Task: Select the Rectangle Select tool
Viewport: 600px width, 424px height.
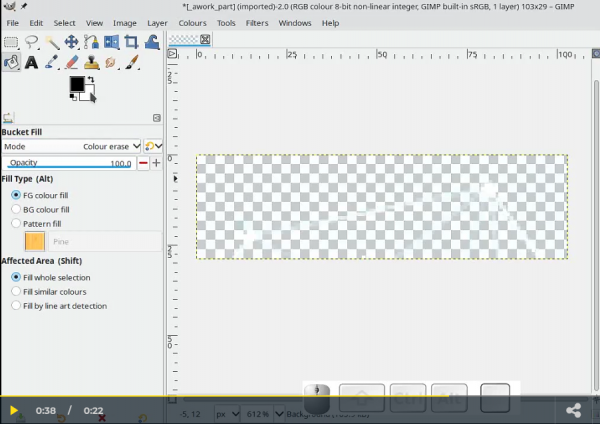Action: (x=11, y=42)
